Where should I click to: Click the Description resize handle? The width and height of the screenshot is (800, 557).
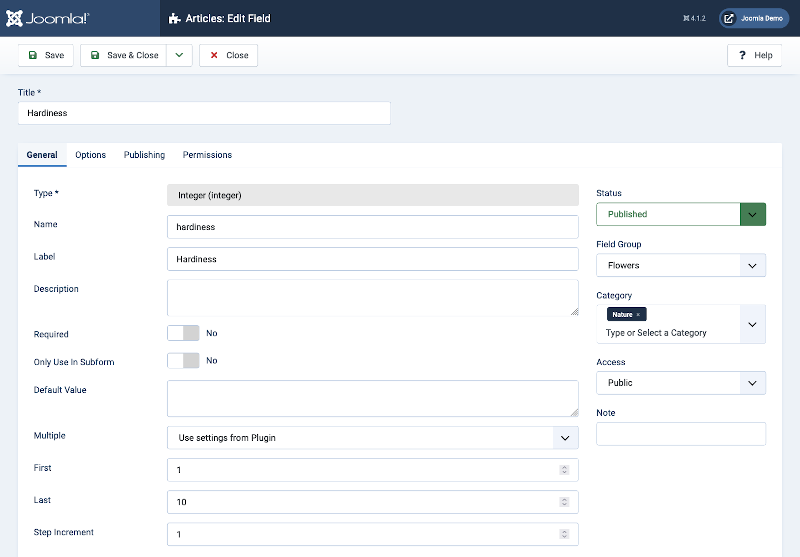pos(574,312)
